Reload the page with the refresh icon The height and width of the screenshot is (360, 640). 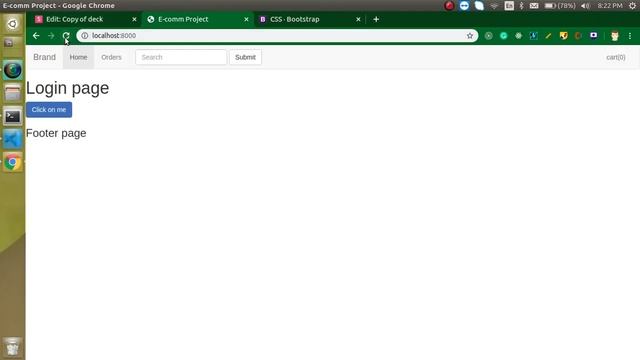click(66, 36)
